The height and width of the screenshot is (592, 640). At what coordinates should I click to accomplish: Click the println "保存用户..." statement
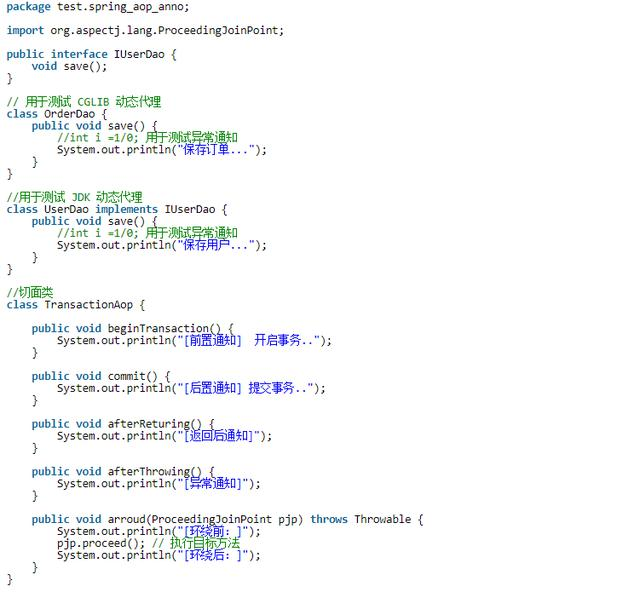[x=162, y=245]
